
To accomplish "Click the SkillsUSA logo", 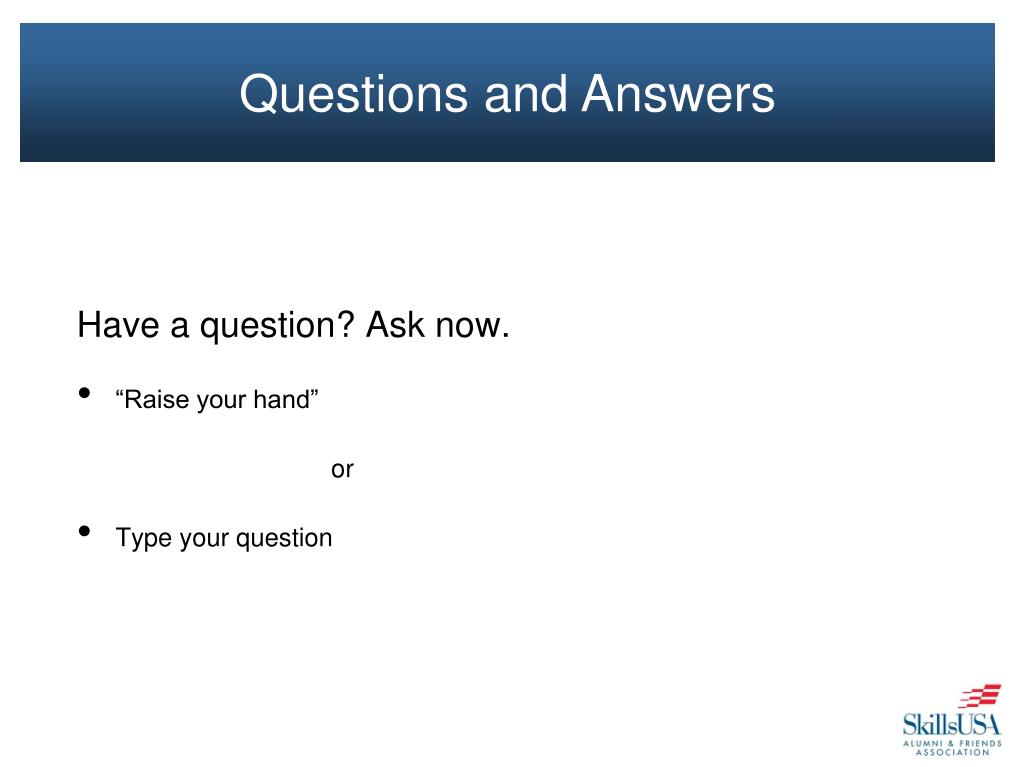I will click(952, 720).
